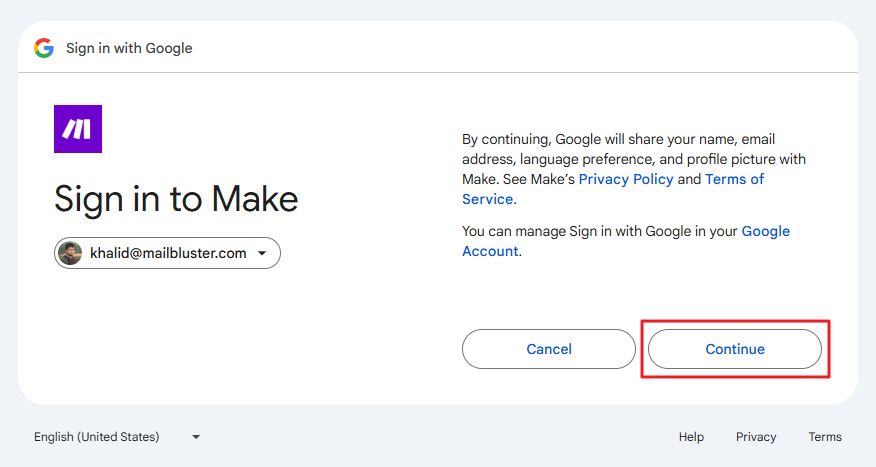Open the Terms footer link
This screenshot has width=876, height=467.
pos(825,437)
